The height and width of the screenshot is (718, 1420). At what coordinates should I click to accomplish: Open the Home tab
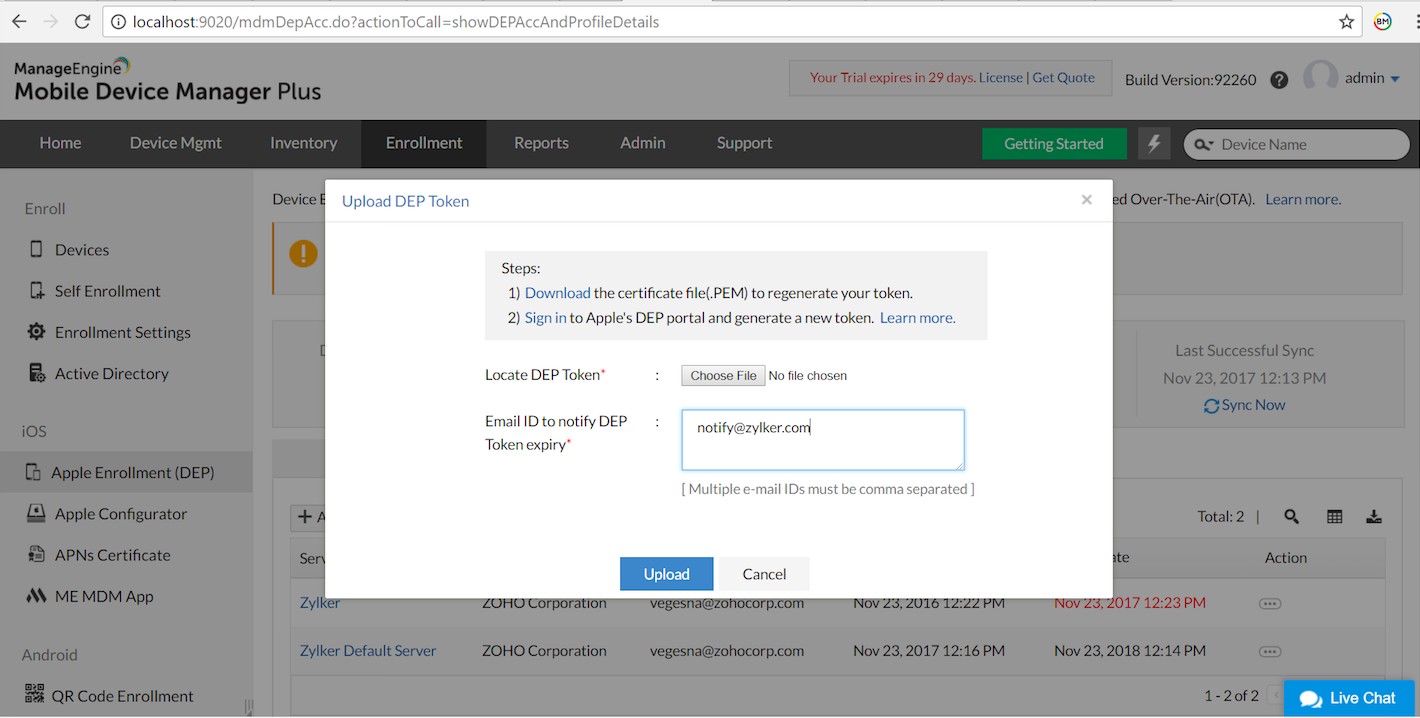pyautogui.click(x=60, y=143)
